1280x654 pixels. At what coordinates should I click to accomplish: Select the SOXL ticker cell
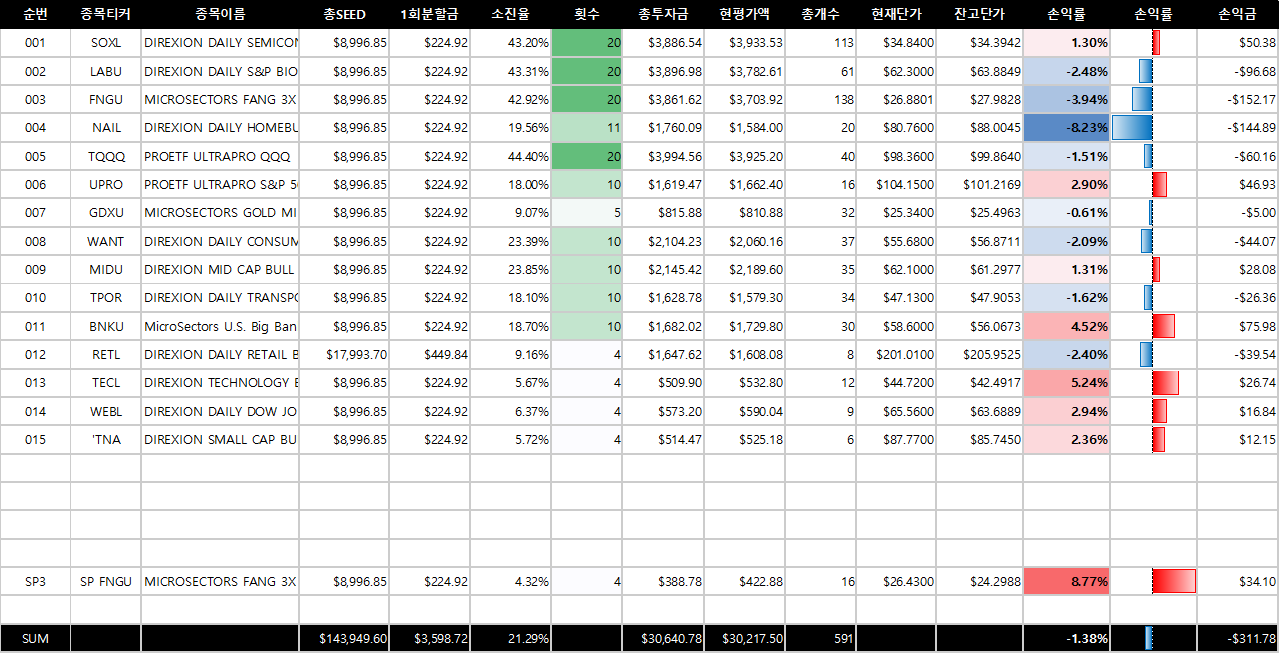point(105,43)
